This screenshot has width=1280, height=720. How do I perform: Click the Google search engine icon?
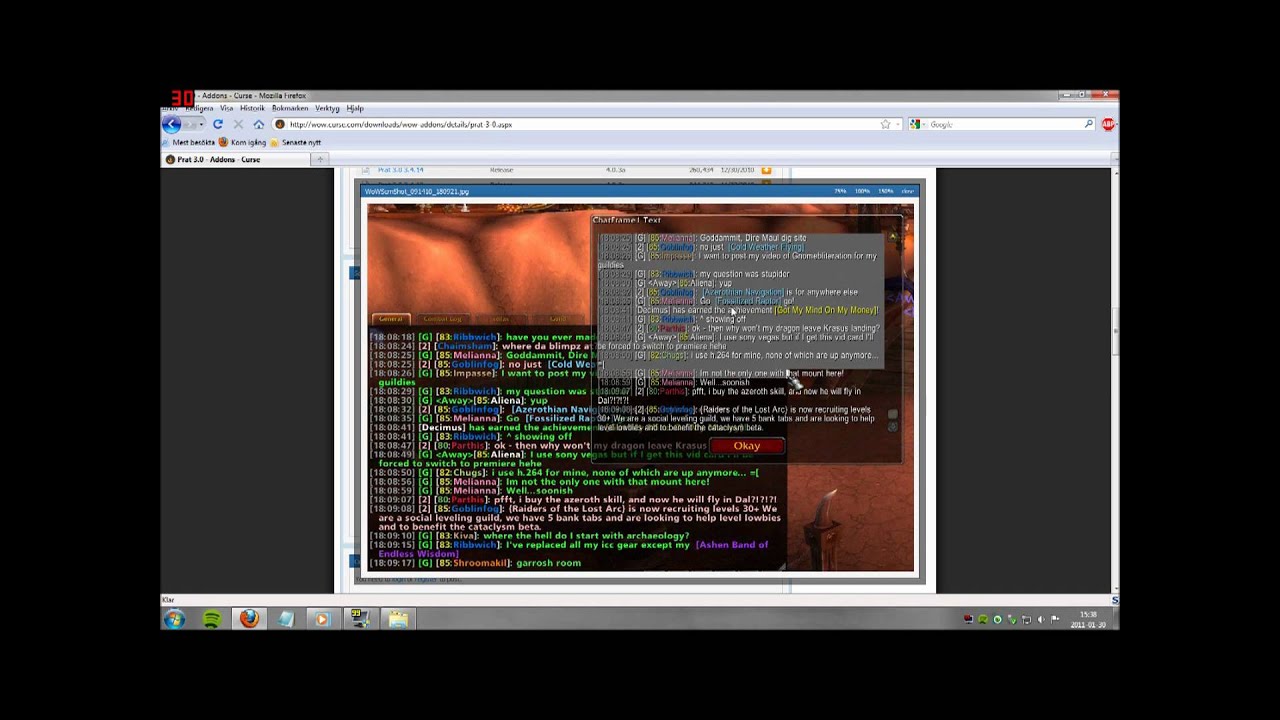(x=914, y=124)
